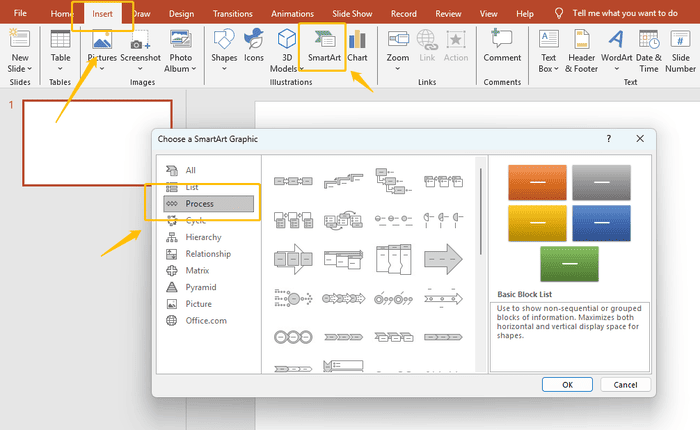
Task: Open the Transitions tab
Action: point(233,15)
